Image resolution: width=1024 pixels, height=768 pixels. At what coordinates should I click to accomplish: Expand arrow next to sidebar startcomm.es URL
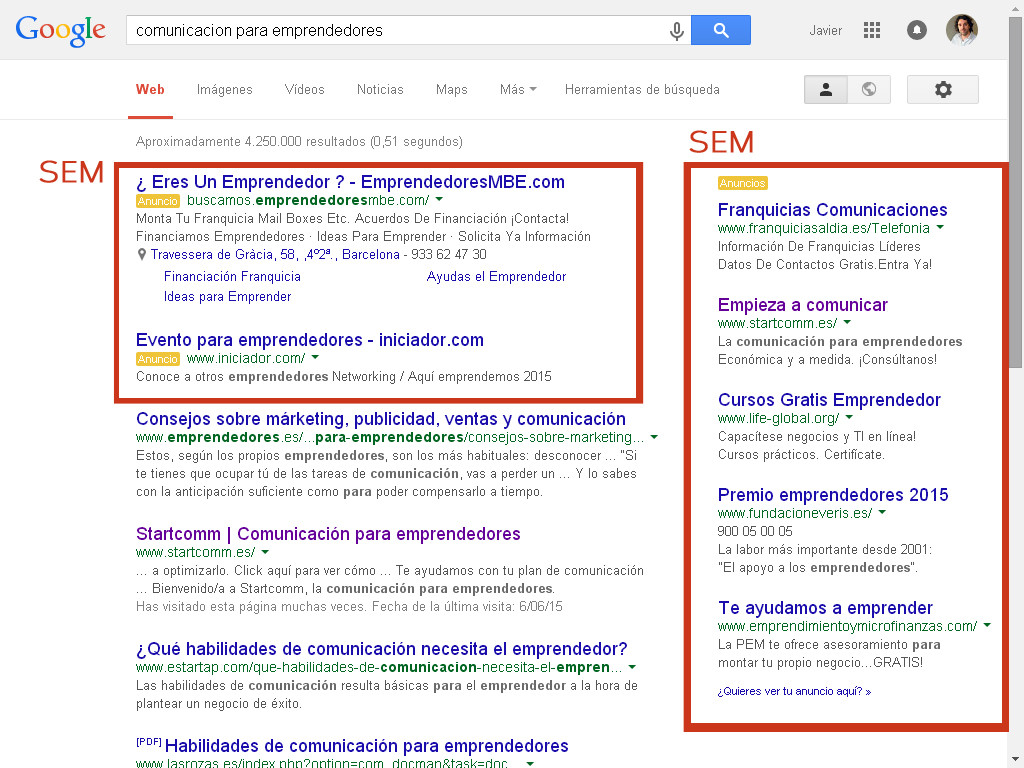(848, 322)
